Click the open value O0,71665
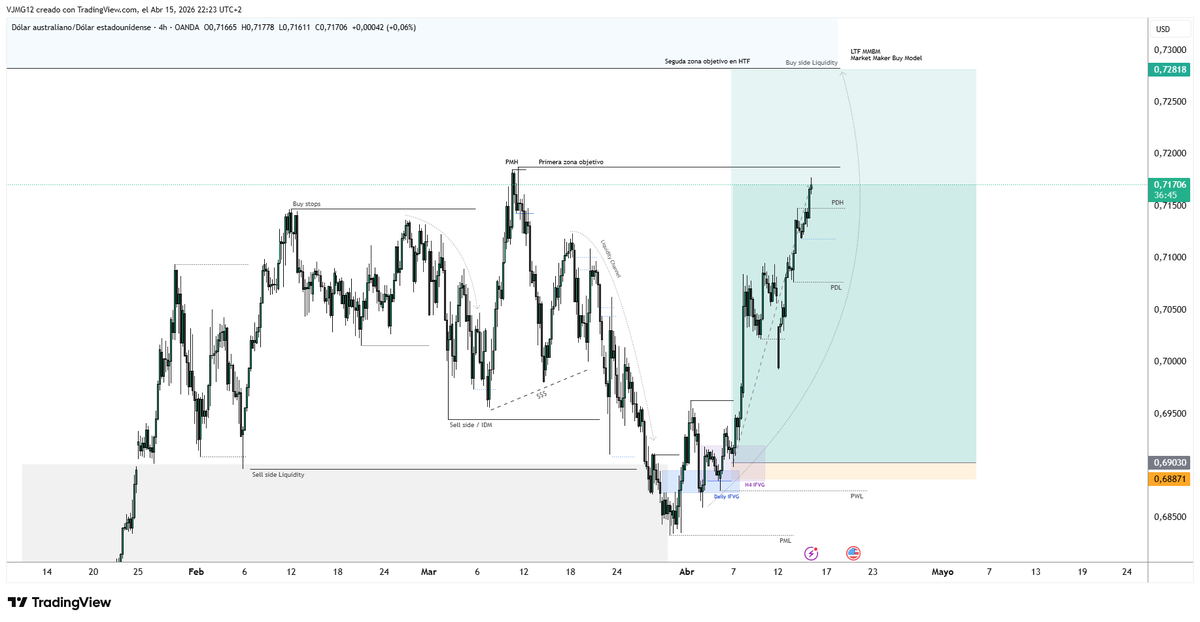 pos(222,27)
